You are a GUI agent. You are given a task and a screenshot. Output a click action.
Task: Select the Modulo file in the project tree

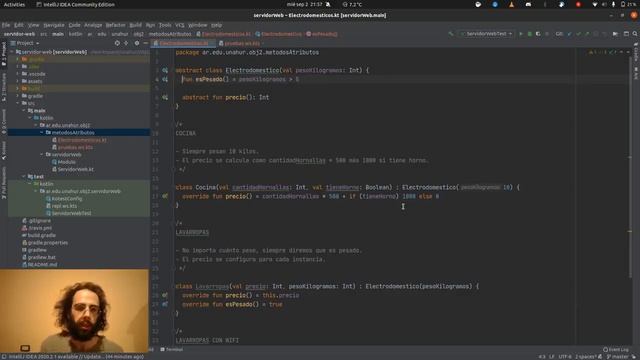[66, 162]
